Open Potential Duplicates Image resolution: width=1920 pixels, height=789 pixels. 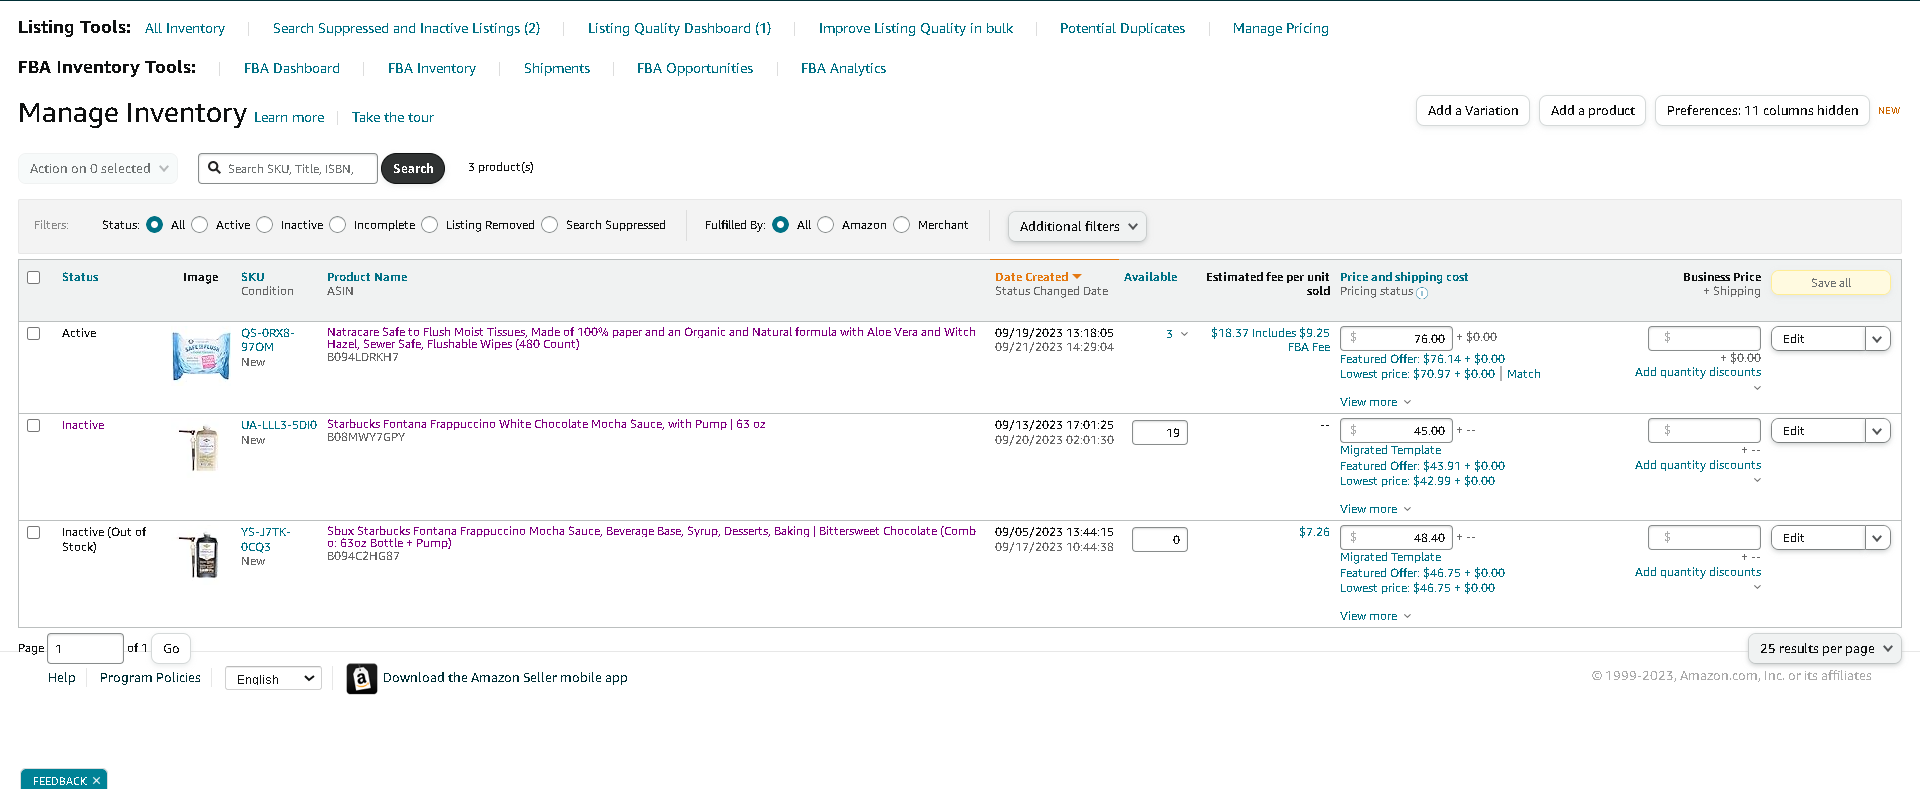point(1122,28)
